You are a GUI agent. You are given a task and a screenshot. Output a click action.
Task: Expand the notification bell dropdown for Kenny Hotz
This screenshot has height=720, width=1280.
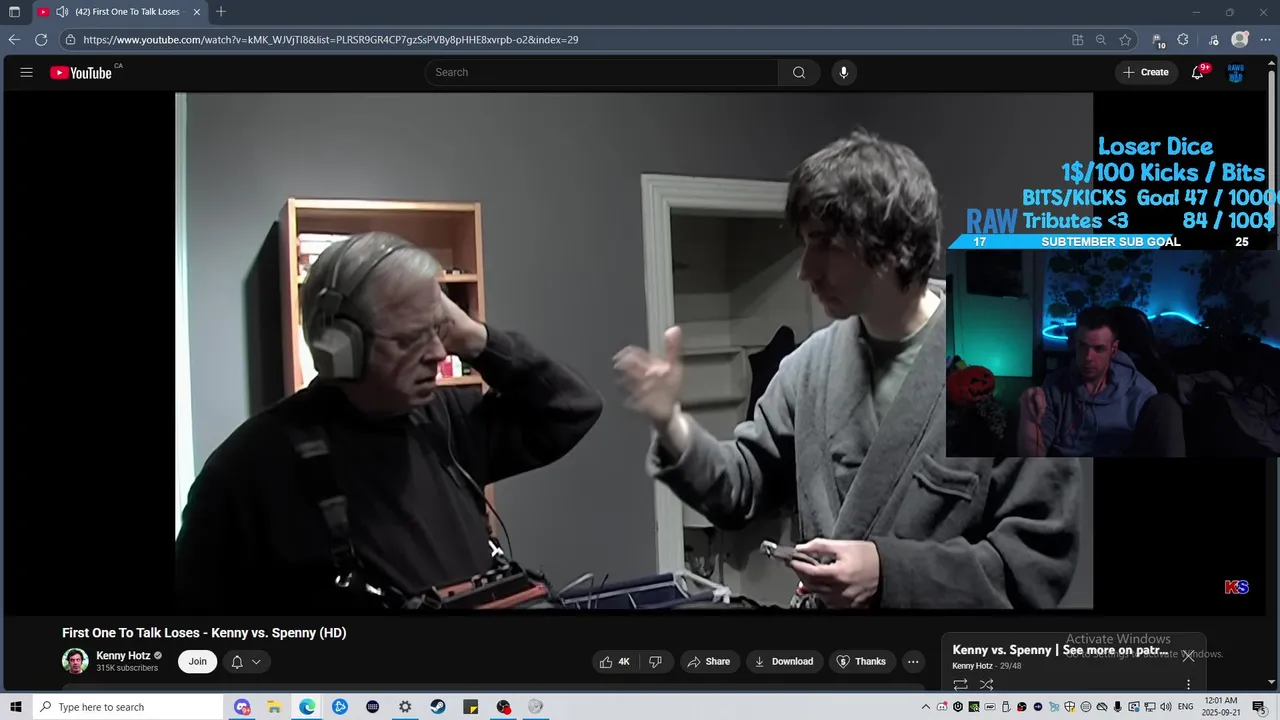click(246, 661)
